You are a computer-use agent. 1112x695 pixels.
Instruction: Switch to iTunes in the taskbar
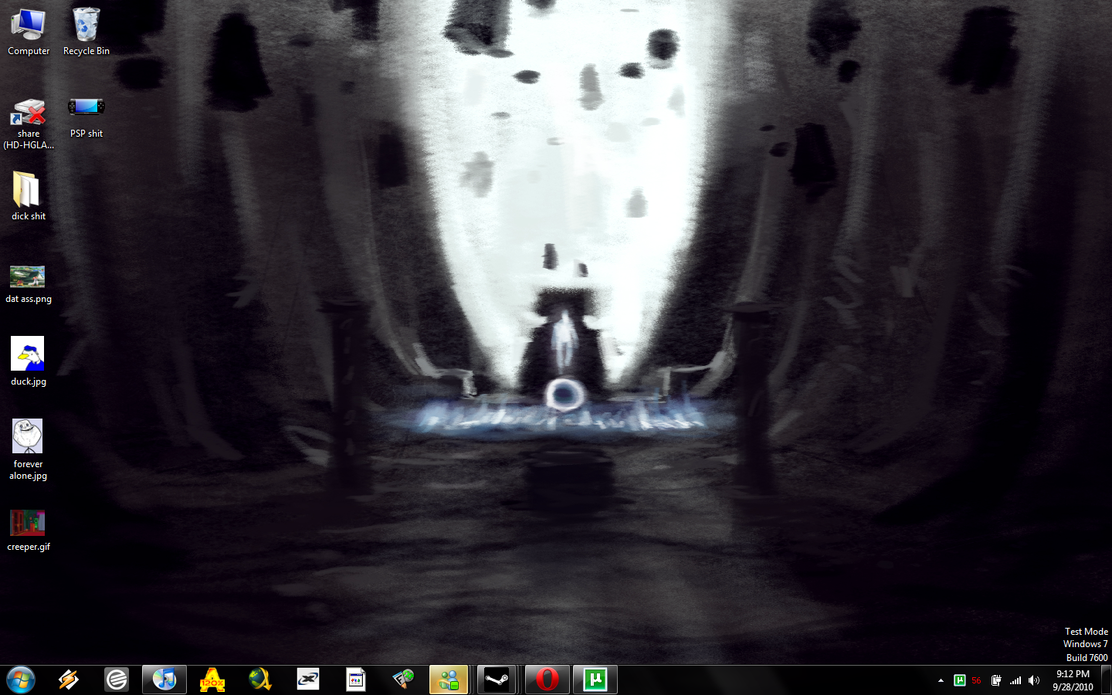point(165,680)
